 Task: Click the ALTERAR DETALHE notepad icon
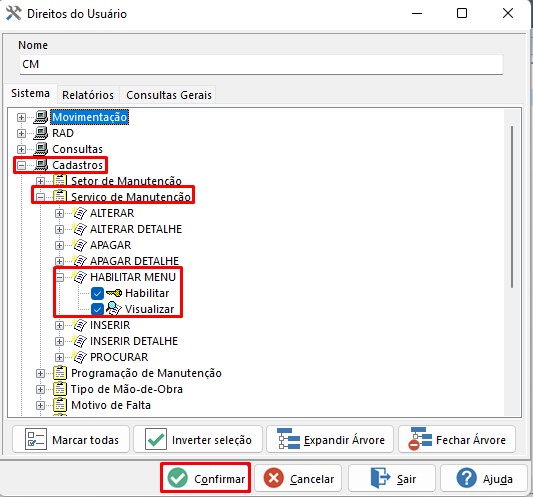point(80,229)
